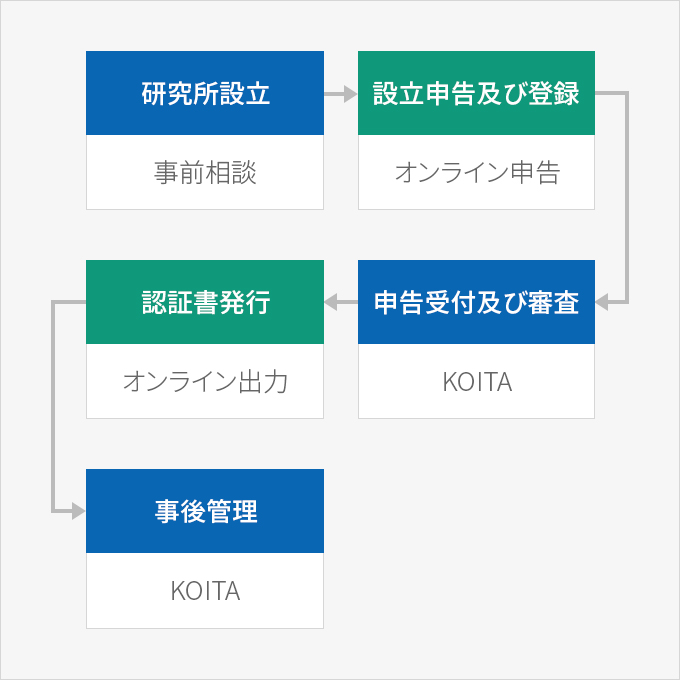Select the KOITA box under 事後管理
Viewport: 680px width, 680px height.
pos(205,591)
